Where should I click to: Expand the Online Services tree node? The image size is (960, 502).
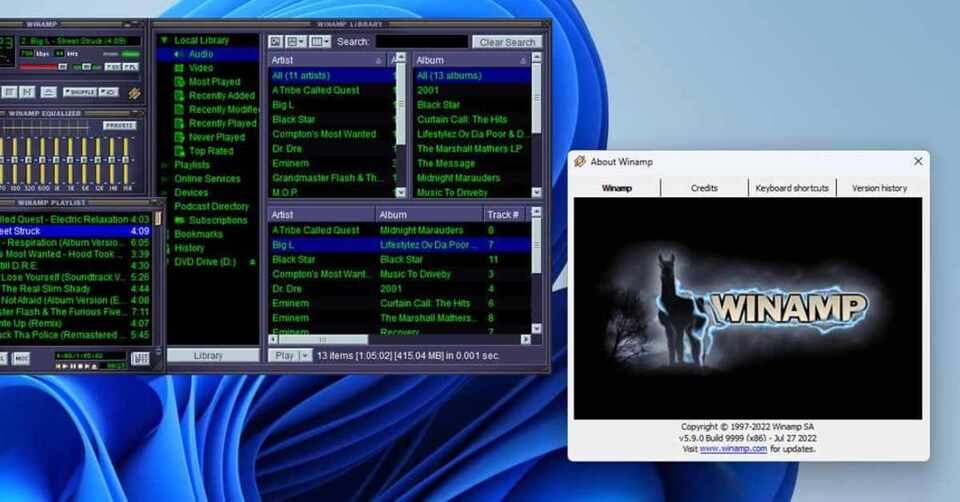coord(163,179)
